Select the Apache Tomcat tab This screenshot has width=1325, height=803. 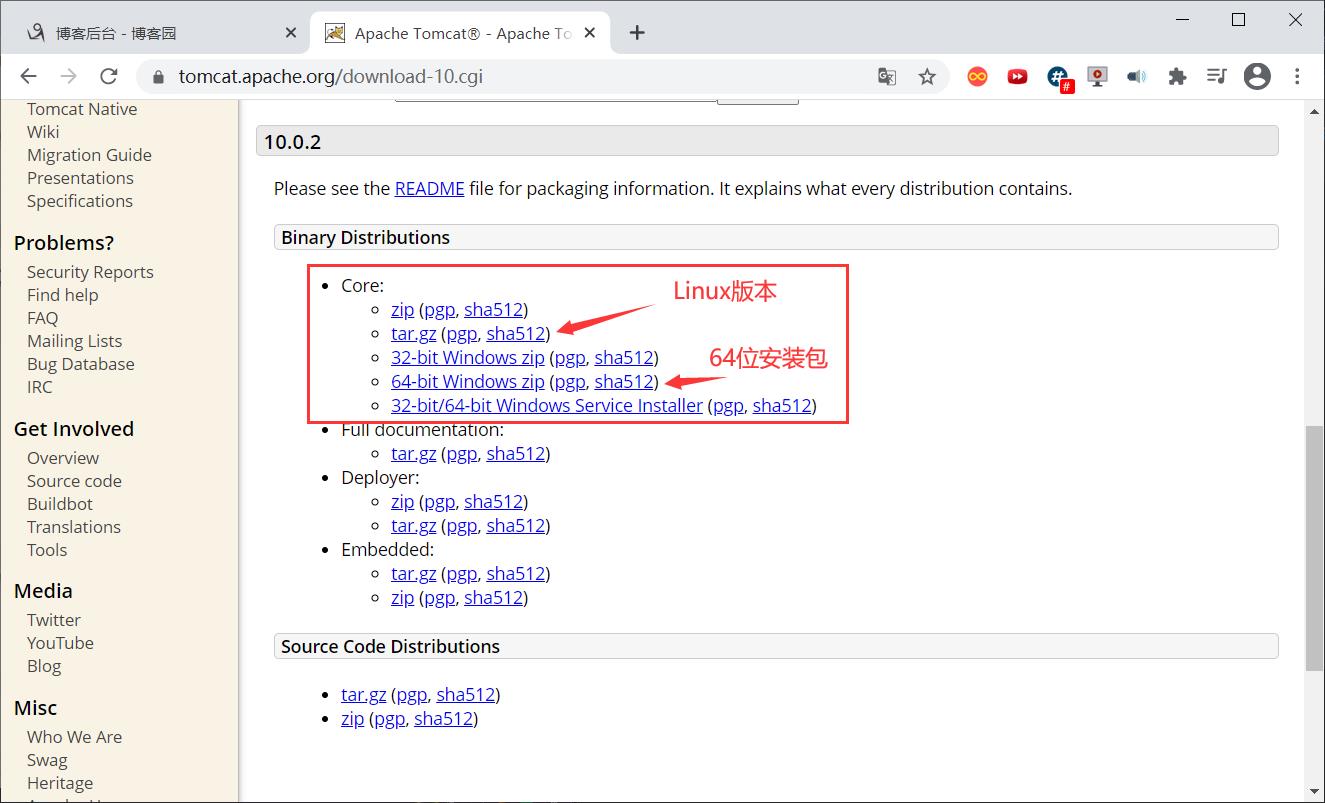click(460, 33)
